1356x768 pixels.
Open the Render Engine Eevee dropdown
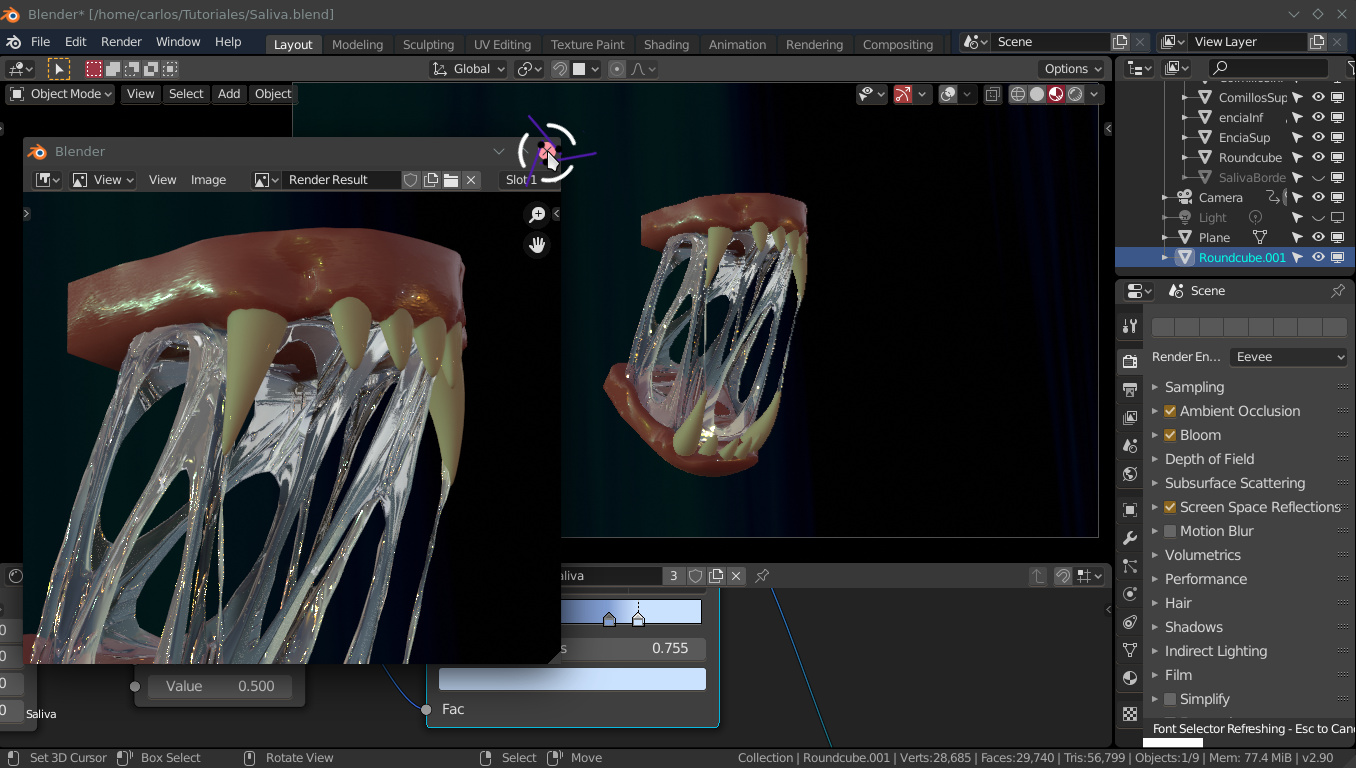[x=1288, y=357]
